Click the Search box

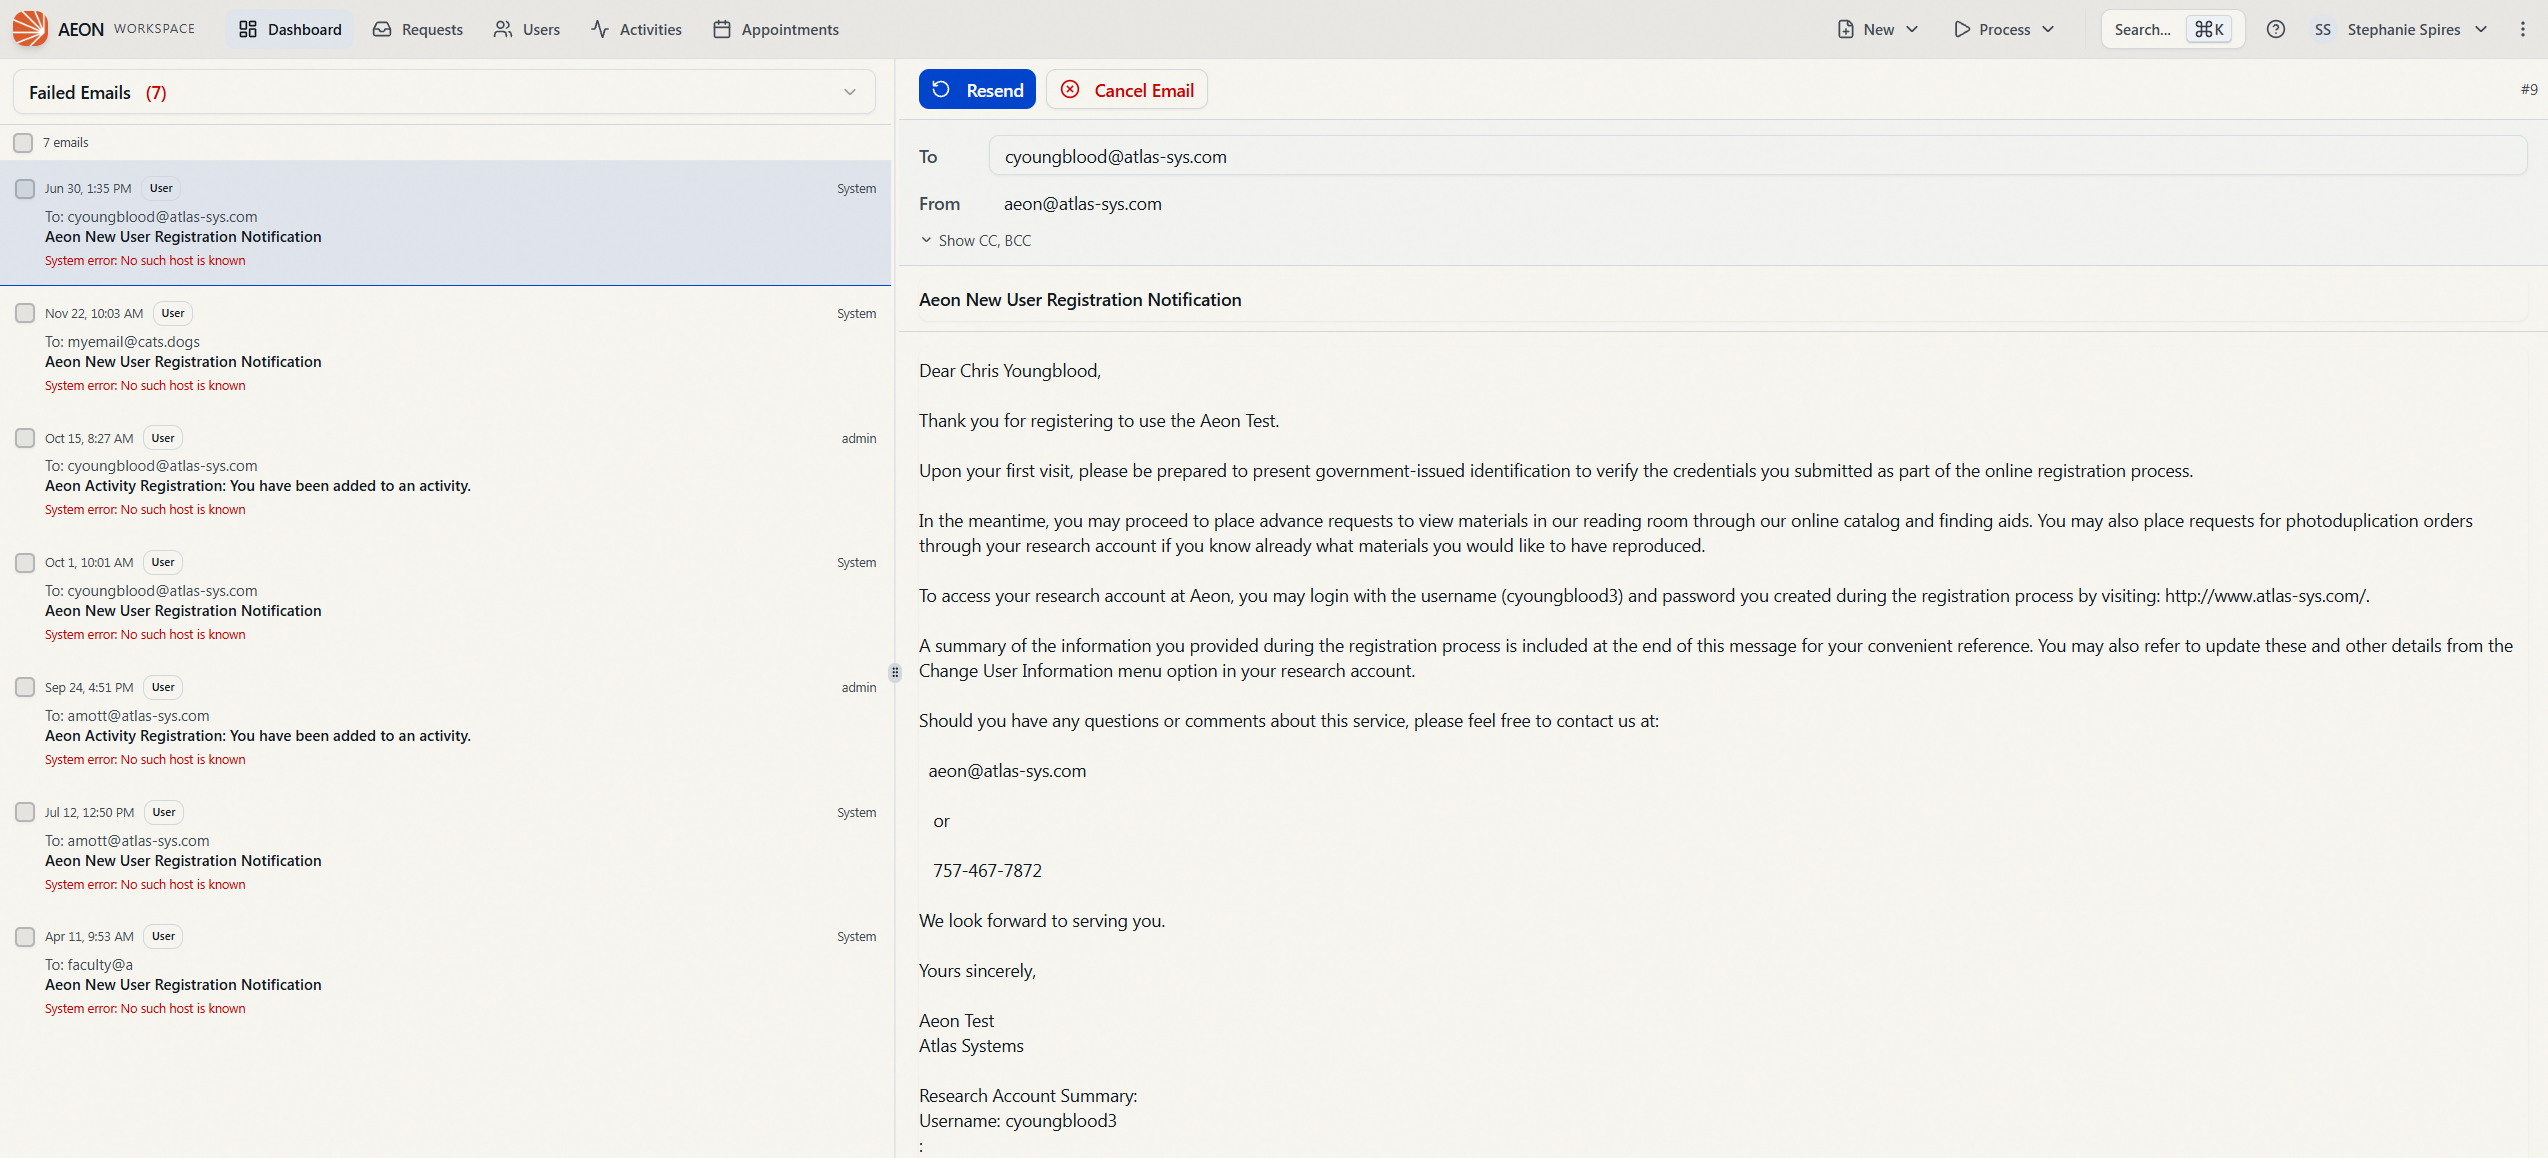pyautogui.click(x=2173, y=29)
